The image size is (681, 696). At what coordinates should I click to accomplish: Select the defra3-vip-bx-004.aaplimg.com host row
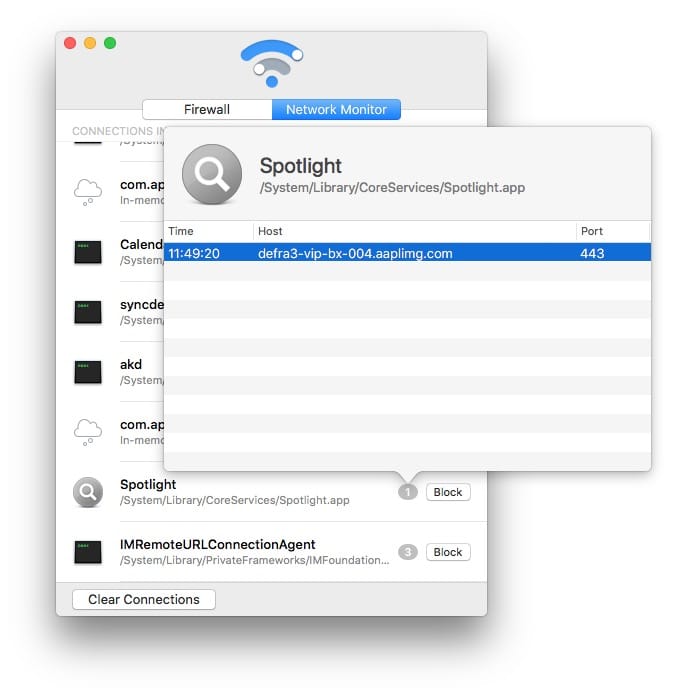407,253
